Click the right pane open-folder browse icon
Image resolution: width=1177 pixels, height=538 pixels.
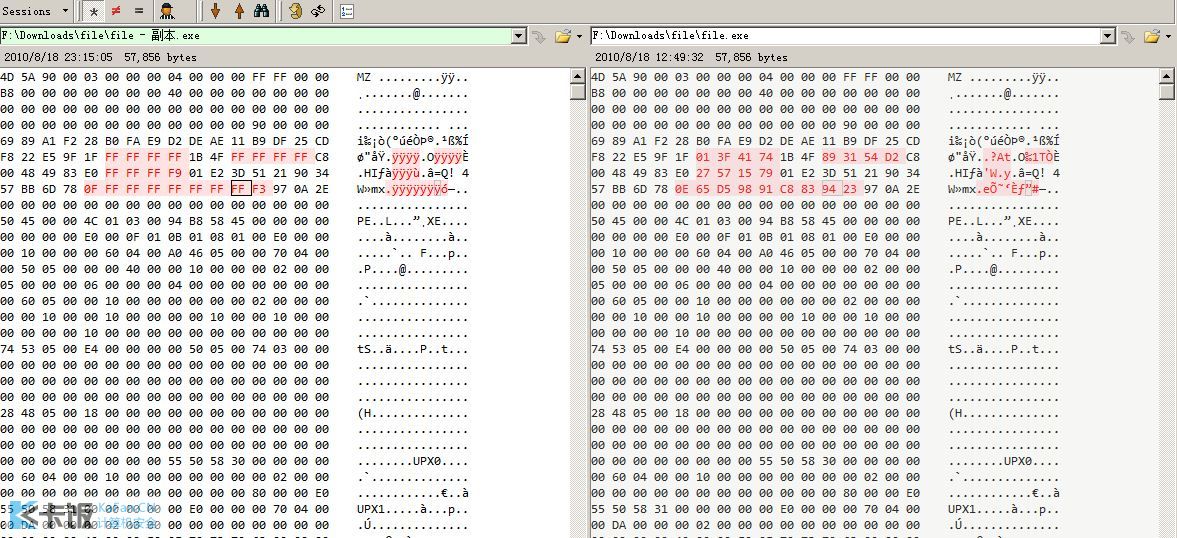click(1152, 36)
